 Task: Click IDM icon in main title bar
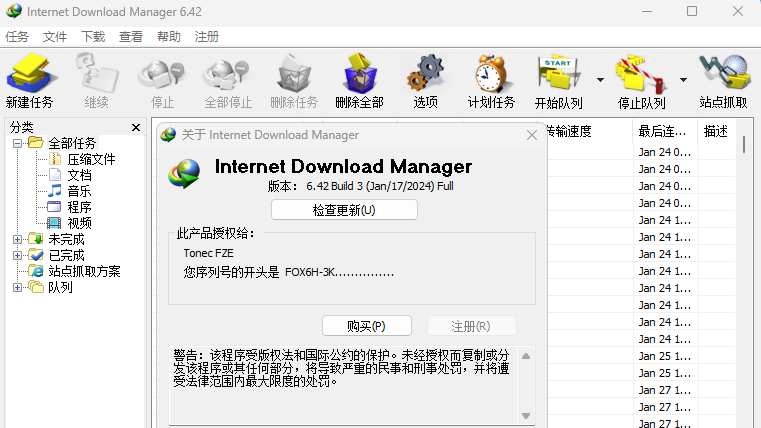point(14,11)
